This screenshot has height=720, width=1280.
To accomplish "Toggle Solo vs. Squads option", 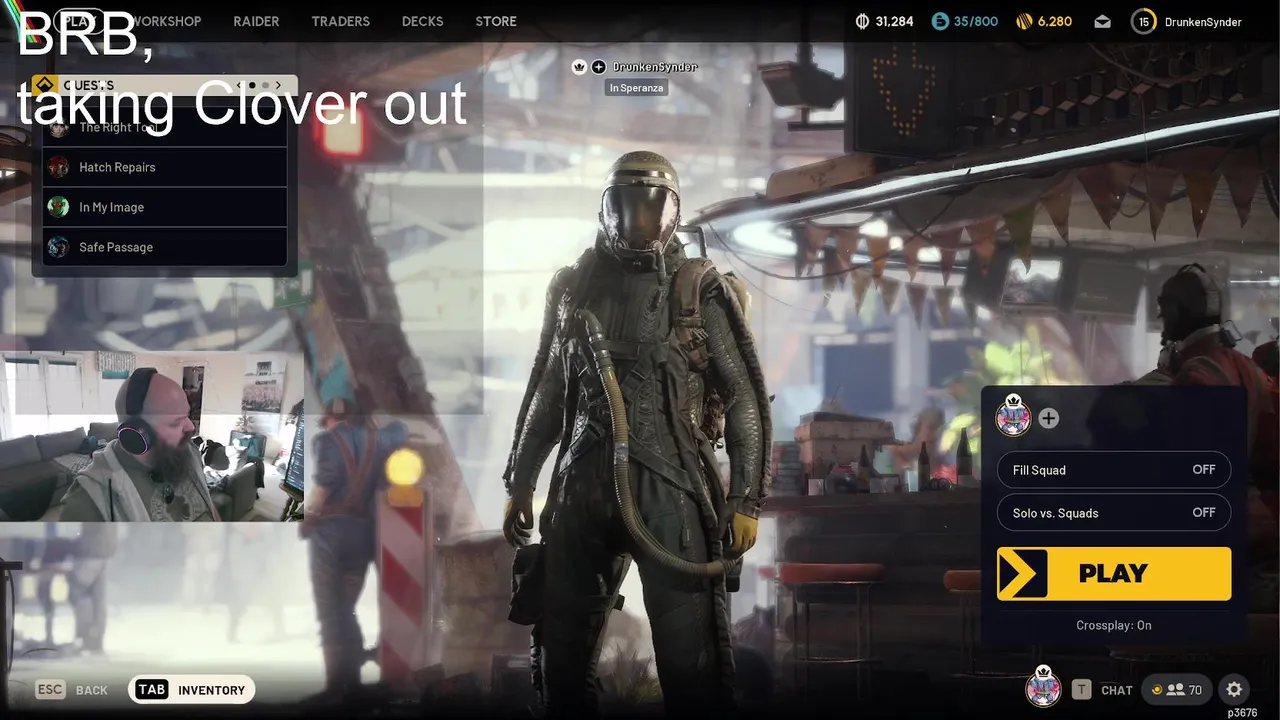I will [1114, 513].
